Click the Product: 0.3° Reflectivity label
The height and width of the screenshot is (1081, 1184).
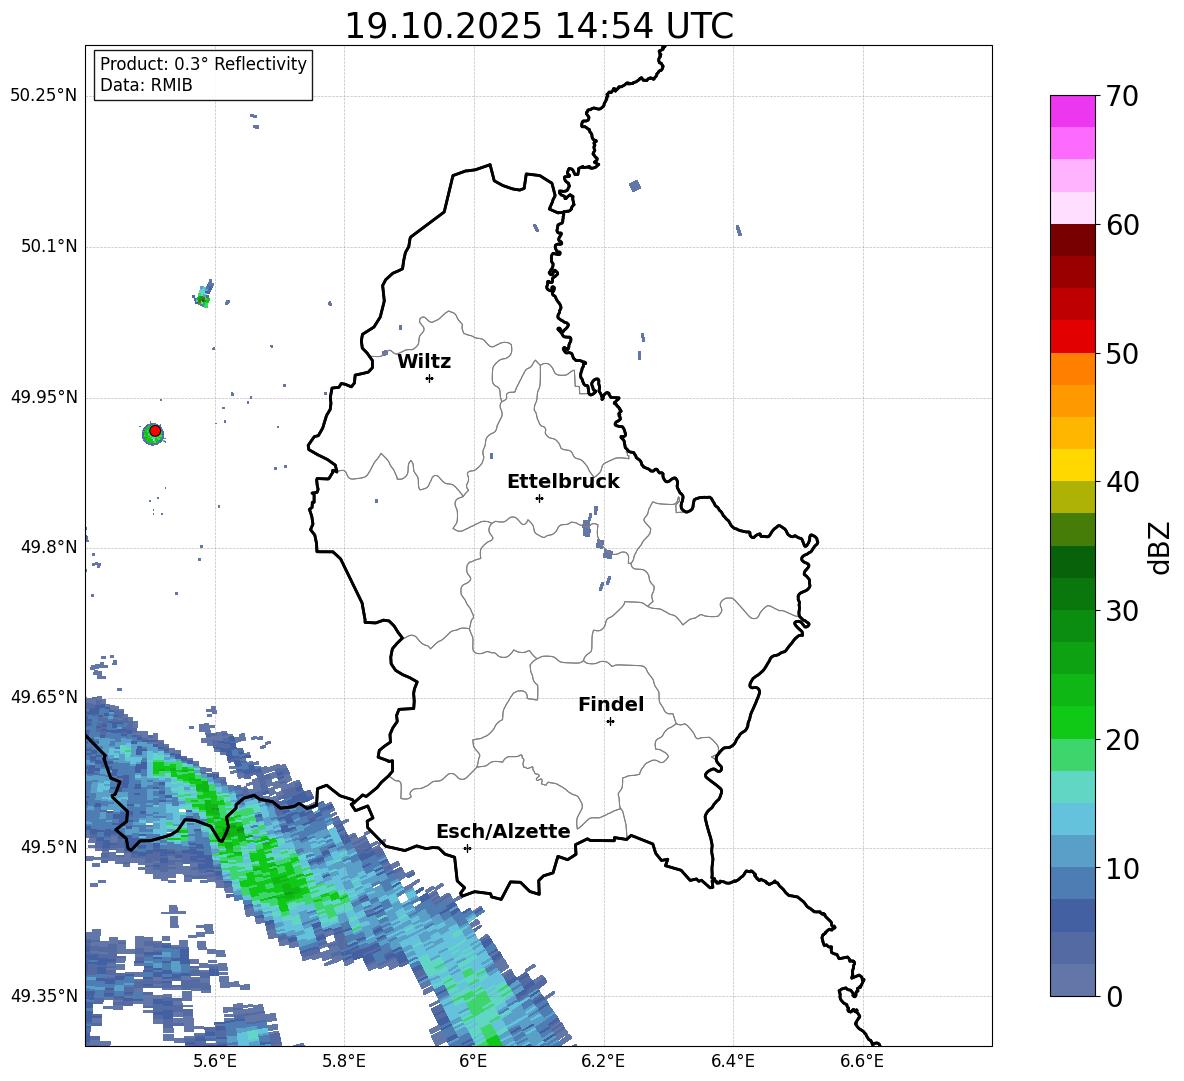click(203, 64)
